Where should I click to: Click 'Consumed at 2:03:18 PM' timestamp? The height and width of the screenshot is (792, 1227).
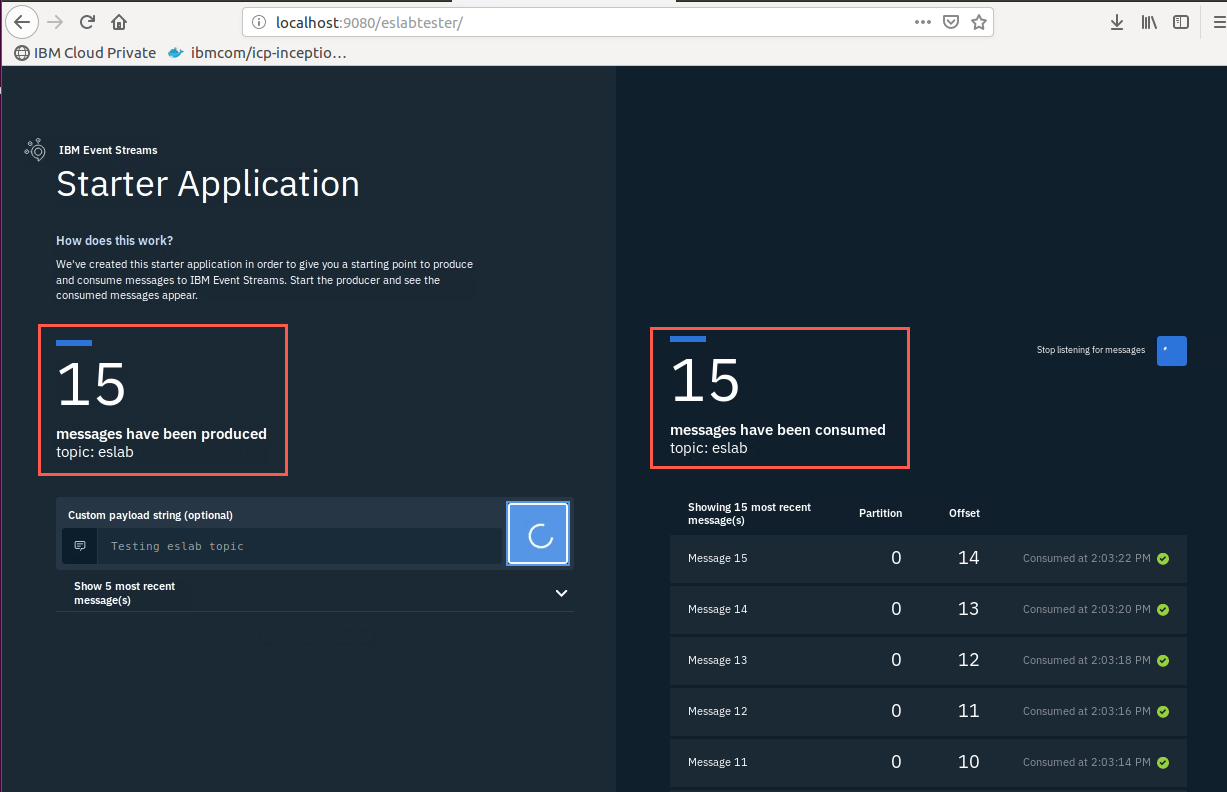[1087, 660]
